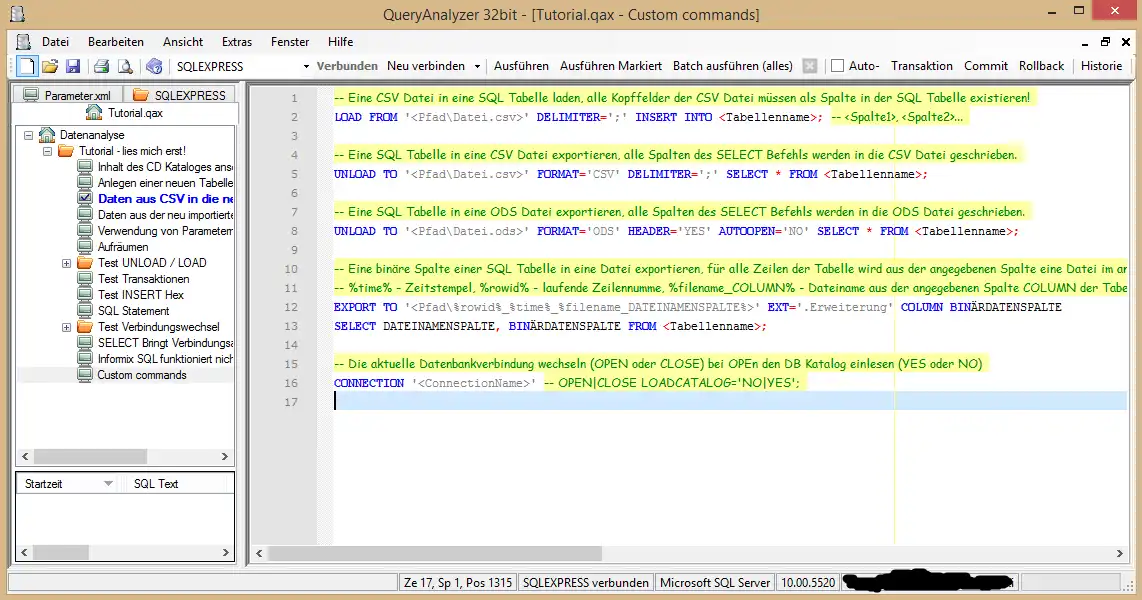Screen dimensions: 1142x600
Task: Open the Extras menu
Action: [237, 42]
